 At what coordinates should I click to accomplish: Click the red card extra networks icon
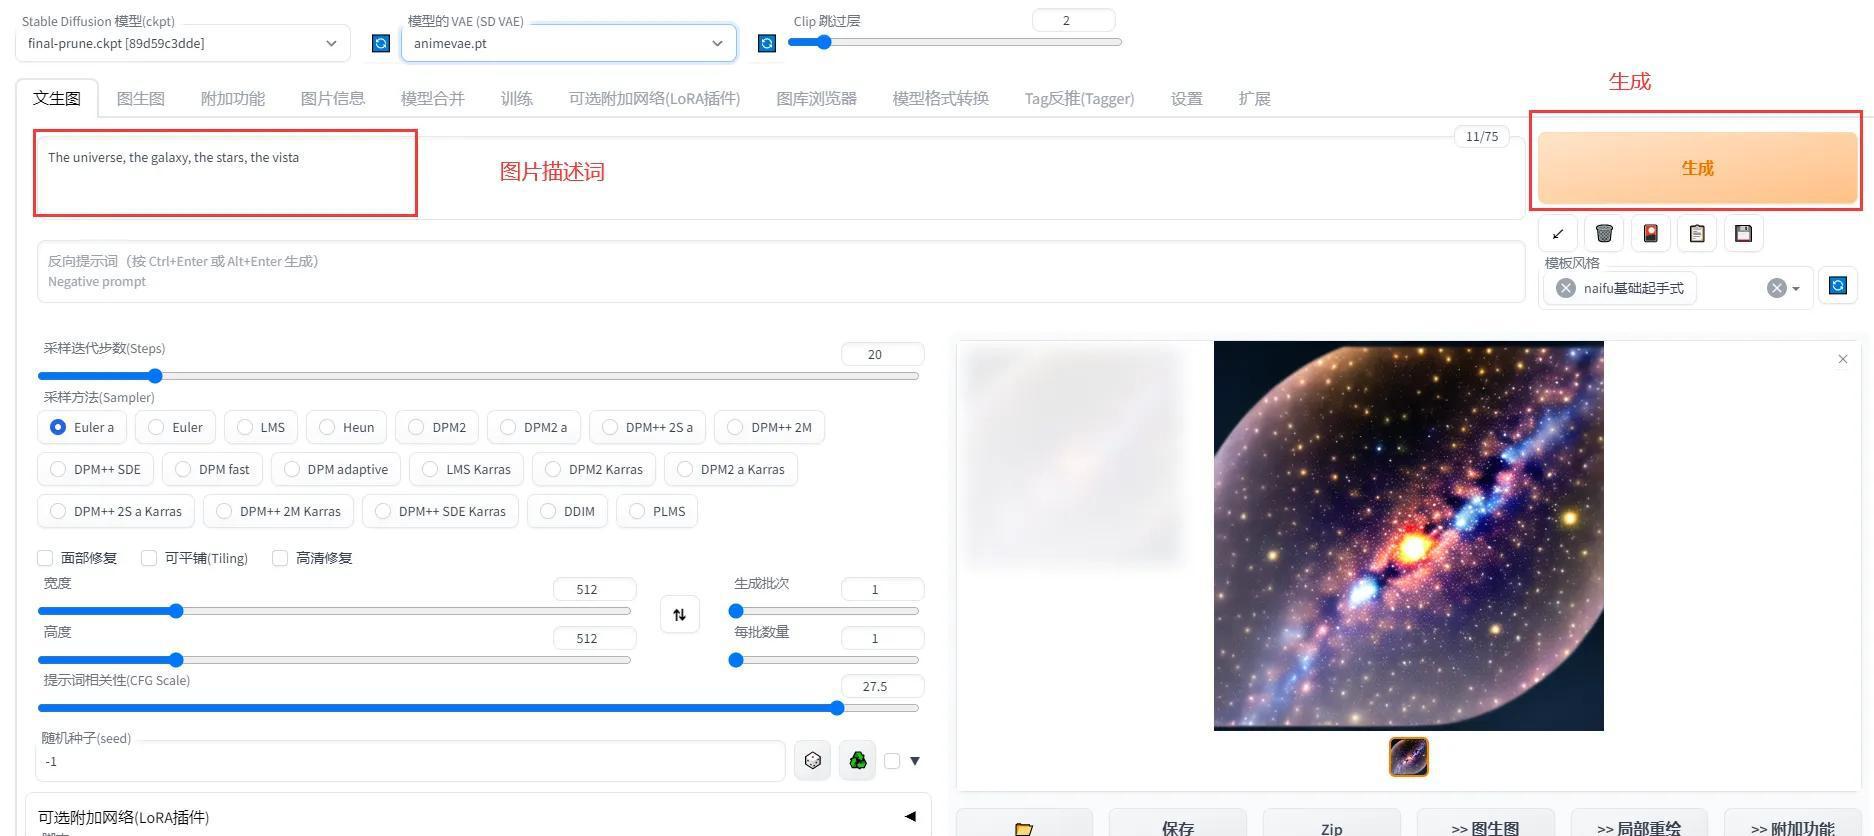pyautogui.click(x=1650, y=234)
